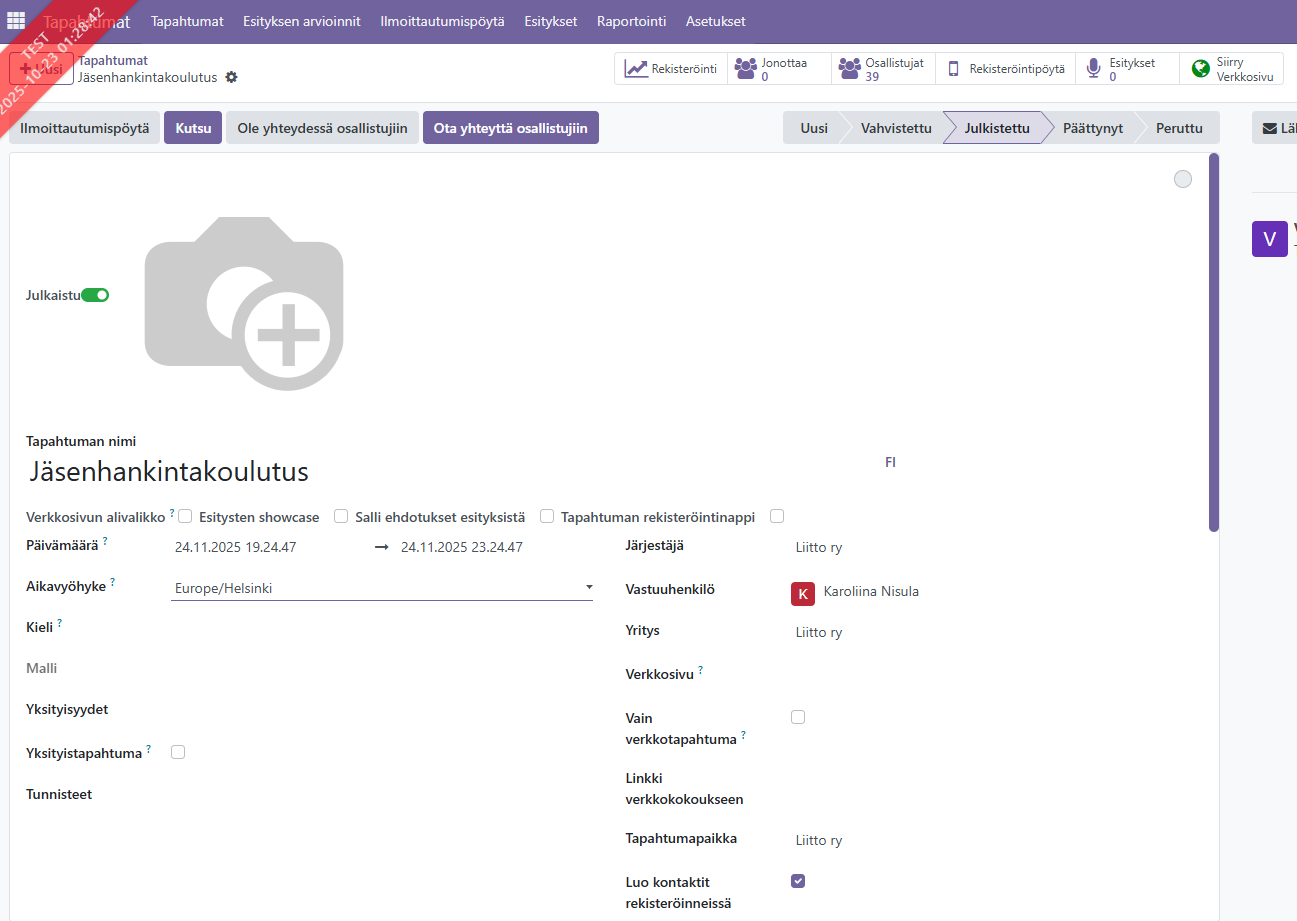Open the Raportointi menu

coord(631,21)
